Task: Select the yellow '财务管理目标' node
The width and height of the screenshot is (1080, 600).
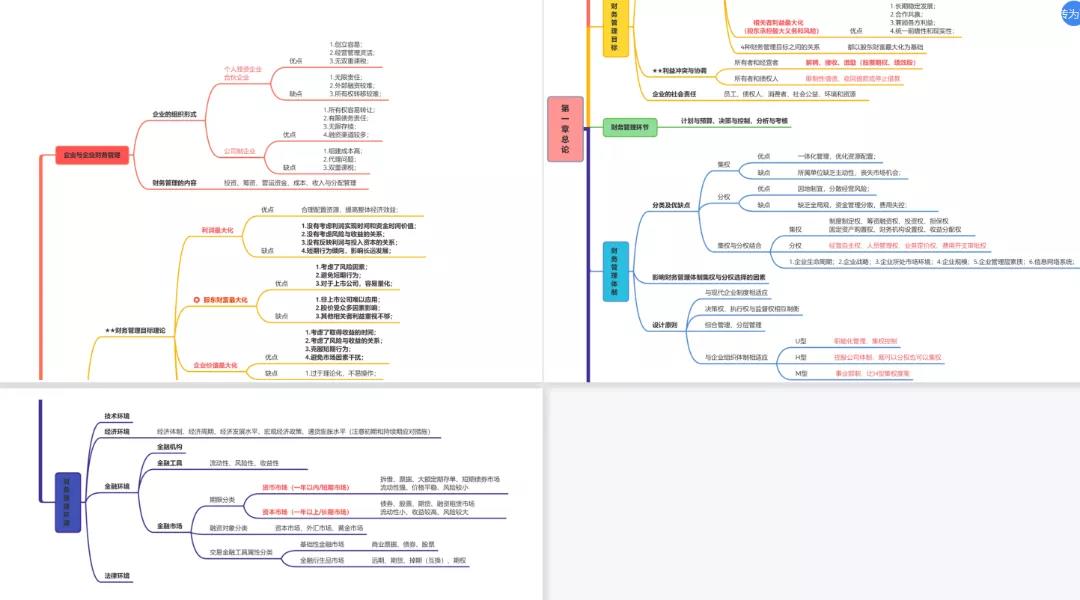Action: pyautogui.click(x=614, y=26)
